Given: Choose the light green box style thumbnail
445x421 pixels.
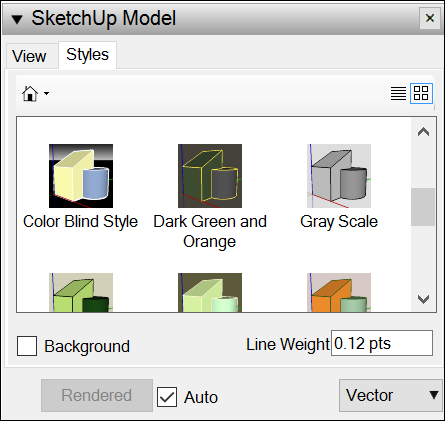Looking at the screenshot, I should point(81,292).
